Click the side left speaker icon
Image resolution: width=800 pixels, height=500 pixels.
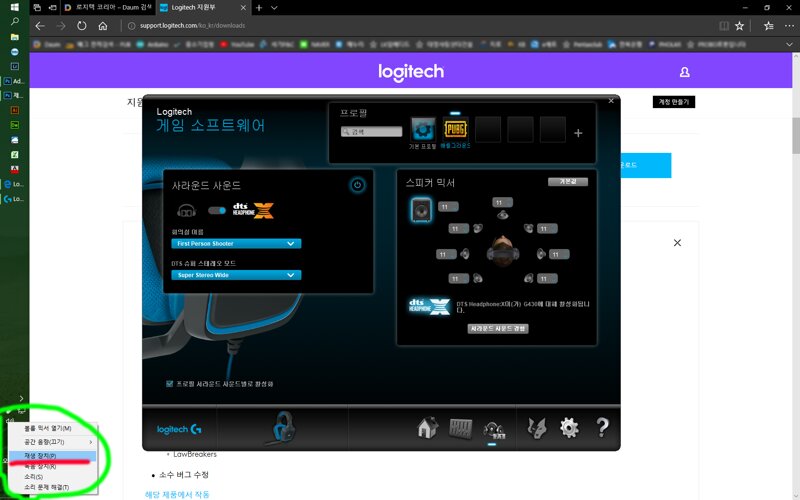[465, 254]
